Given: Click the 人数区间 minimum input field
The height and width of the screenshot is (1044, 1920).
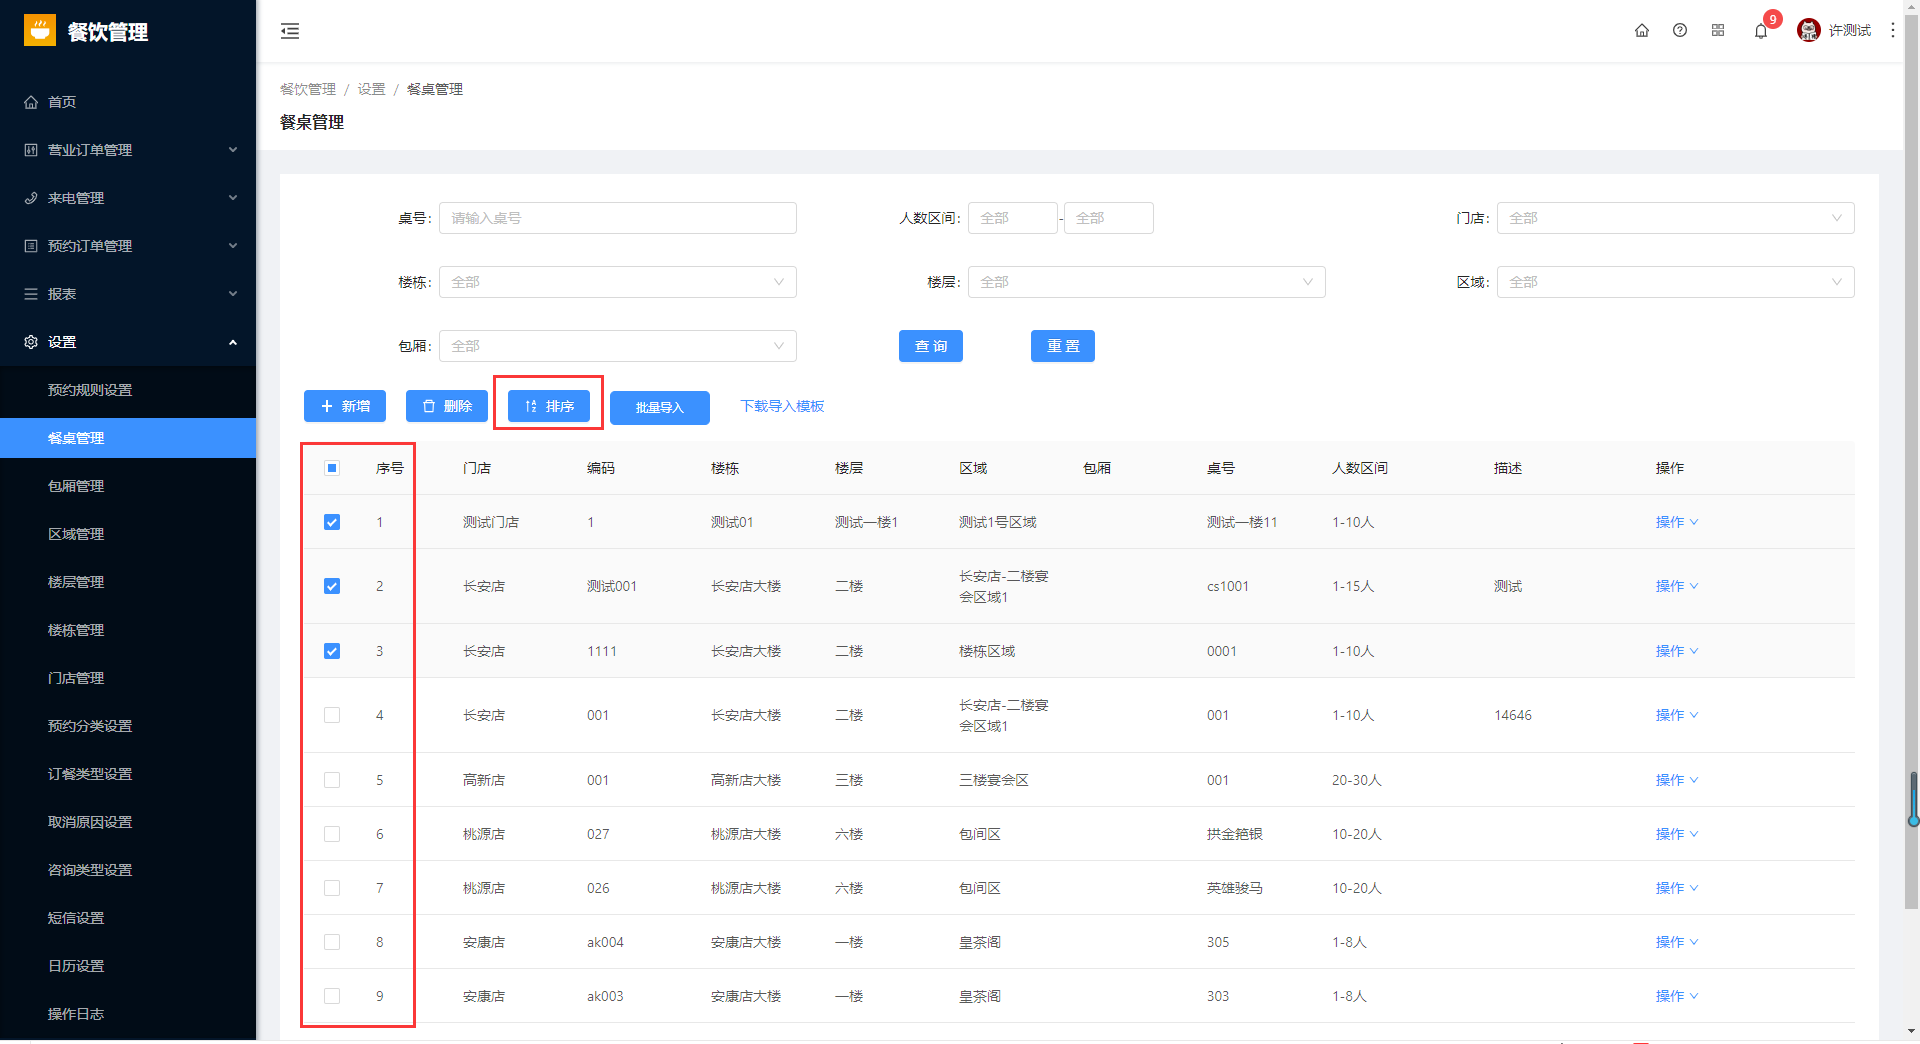Looking at the screenshot, I should pos(1012,218).
